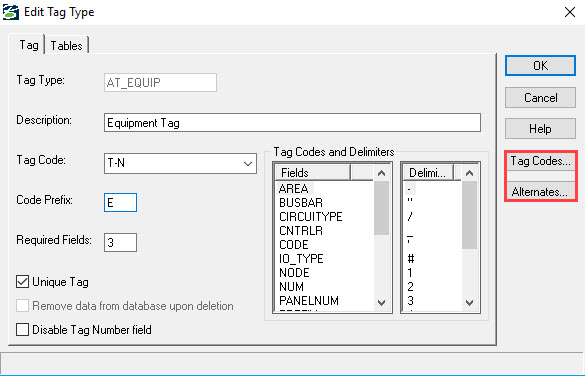585x376 pixels.
Task: Select BUSBAR in Fields list
Action: pos(301,203)
